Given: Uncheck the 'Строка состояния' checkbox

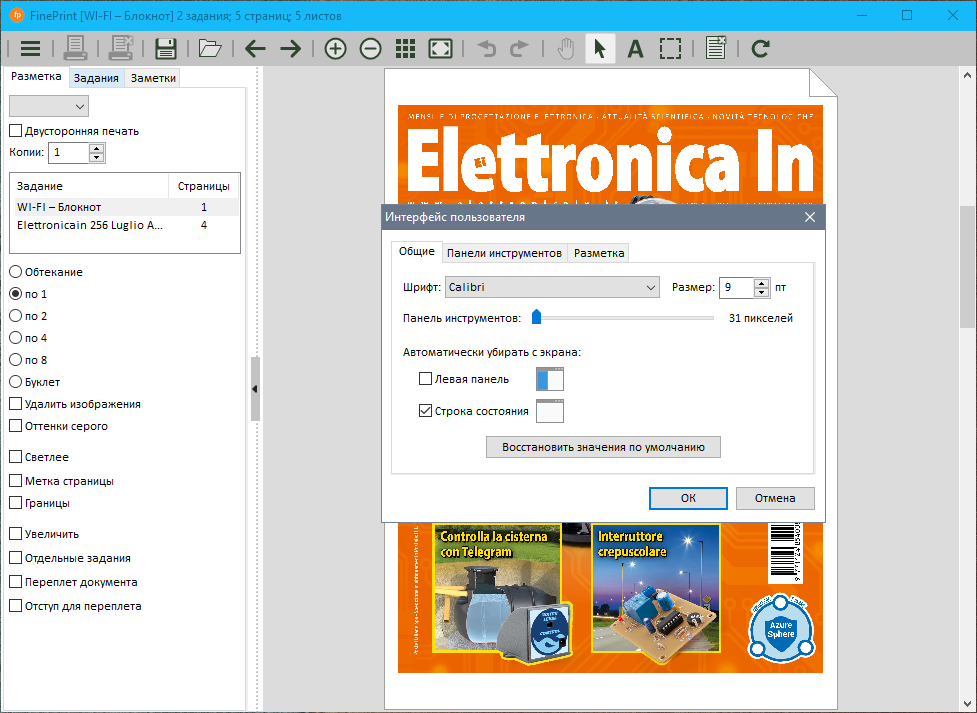Looking at the screenshot, I should pos(426,411).
